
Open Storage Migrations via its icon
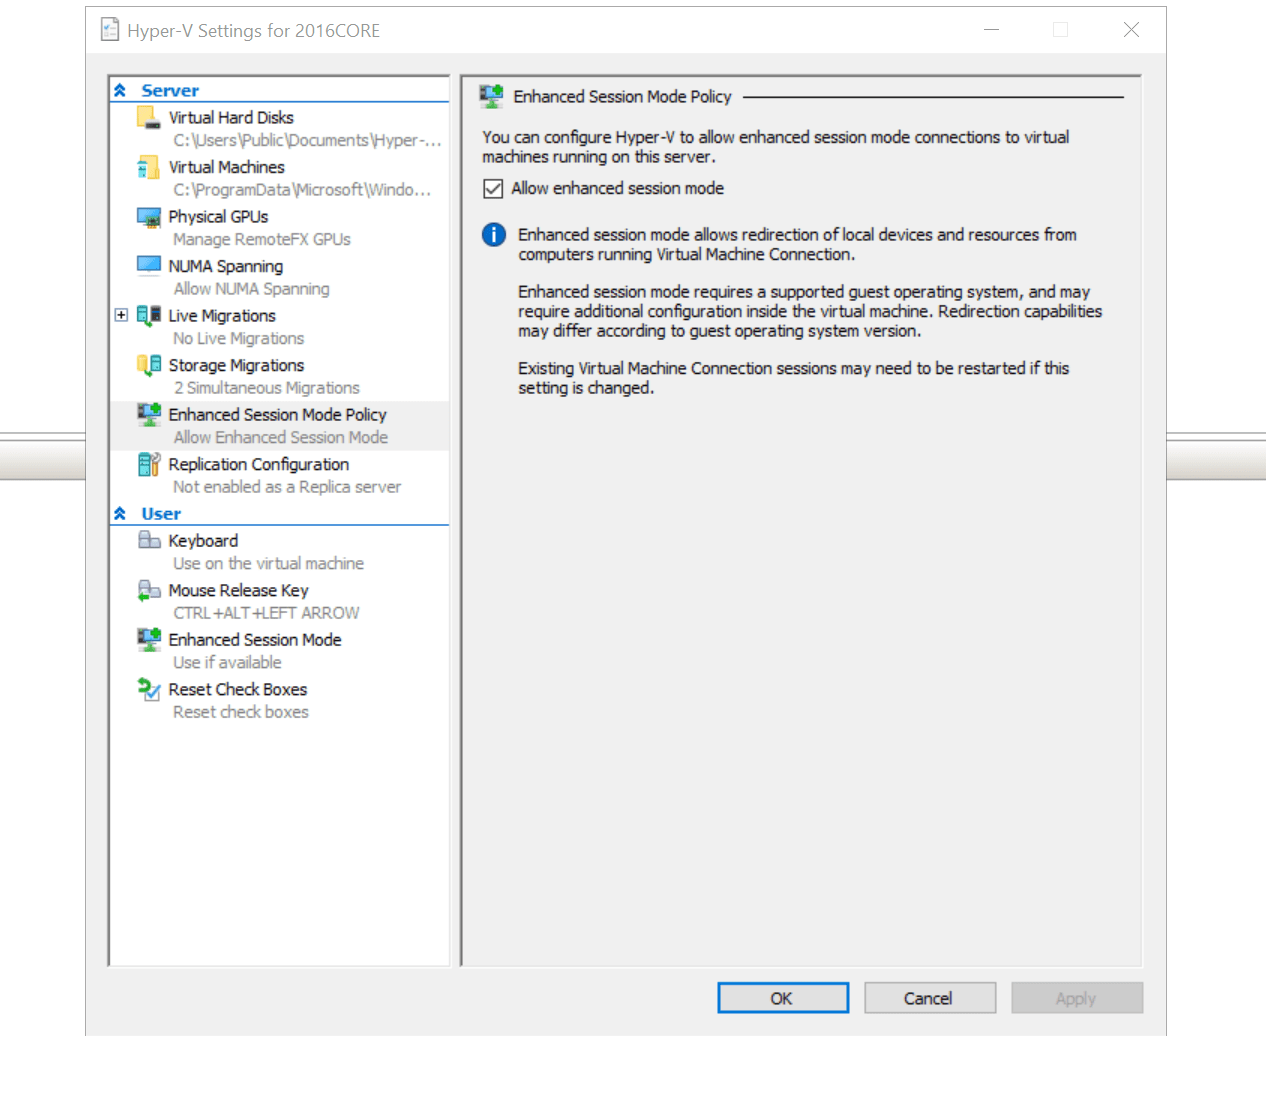tap(147, 365)
